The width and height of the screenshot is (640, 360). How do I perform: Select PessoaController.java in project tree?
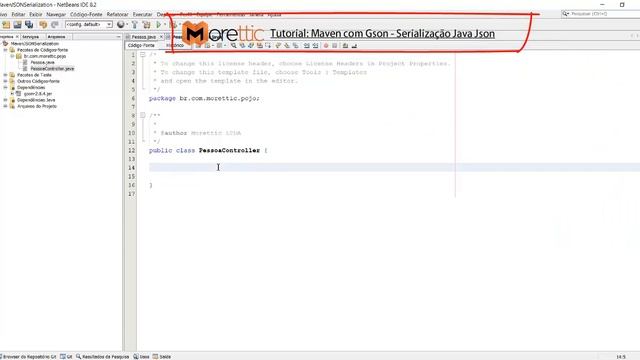(x=52, y=69)
